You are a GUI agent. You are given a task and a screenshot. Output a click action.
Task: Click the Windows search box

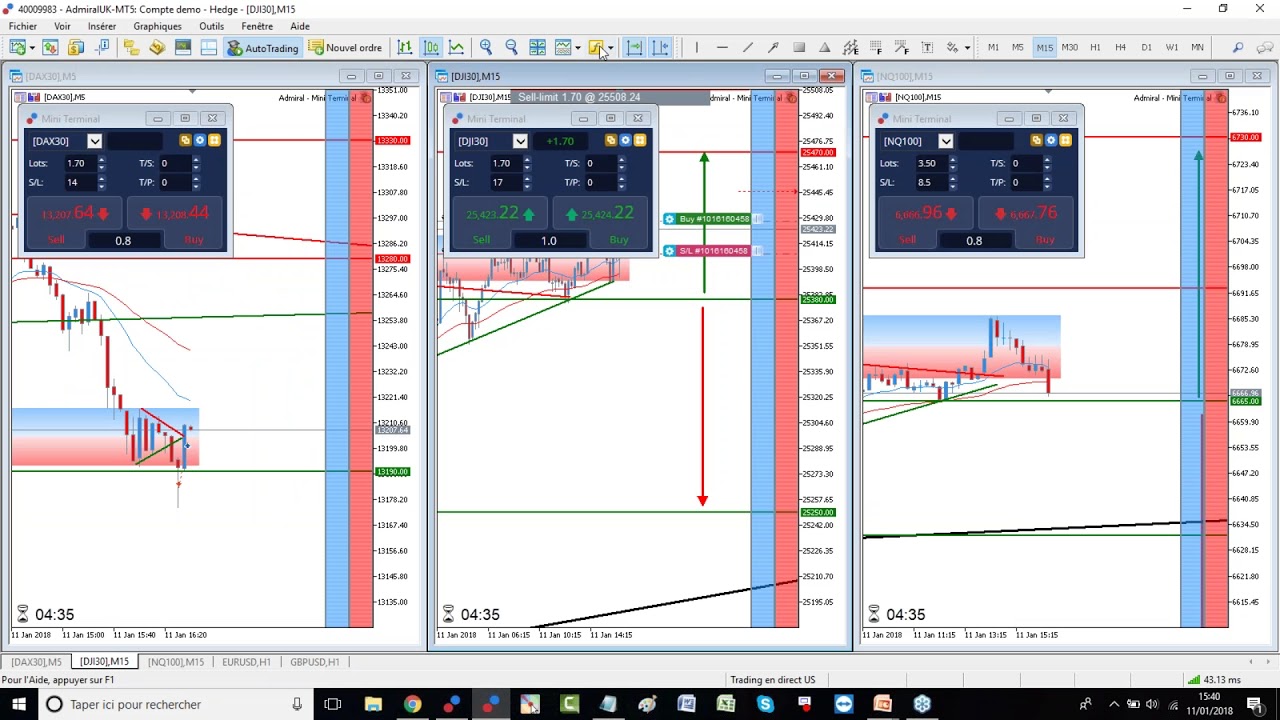(x=175, y=704)
